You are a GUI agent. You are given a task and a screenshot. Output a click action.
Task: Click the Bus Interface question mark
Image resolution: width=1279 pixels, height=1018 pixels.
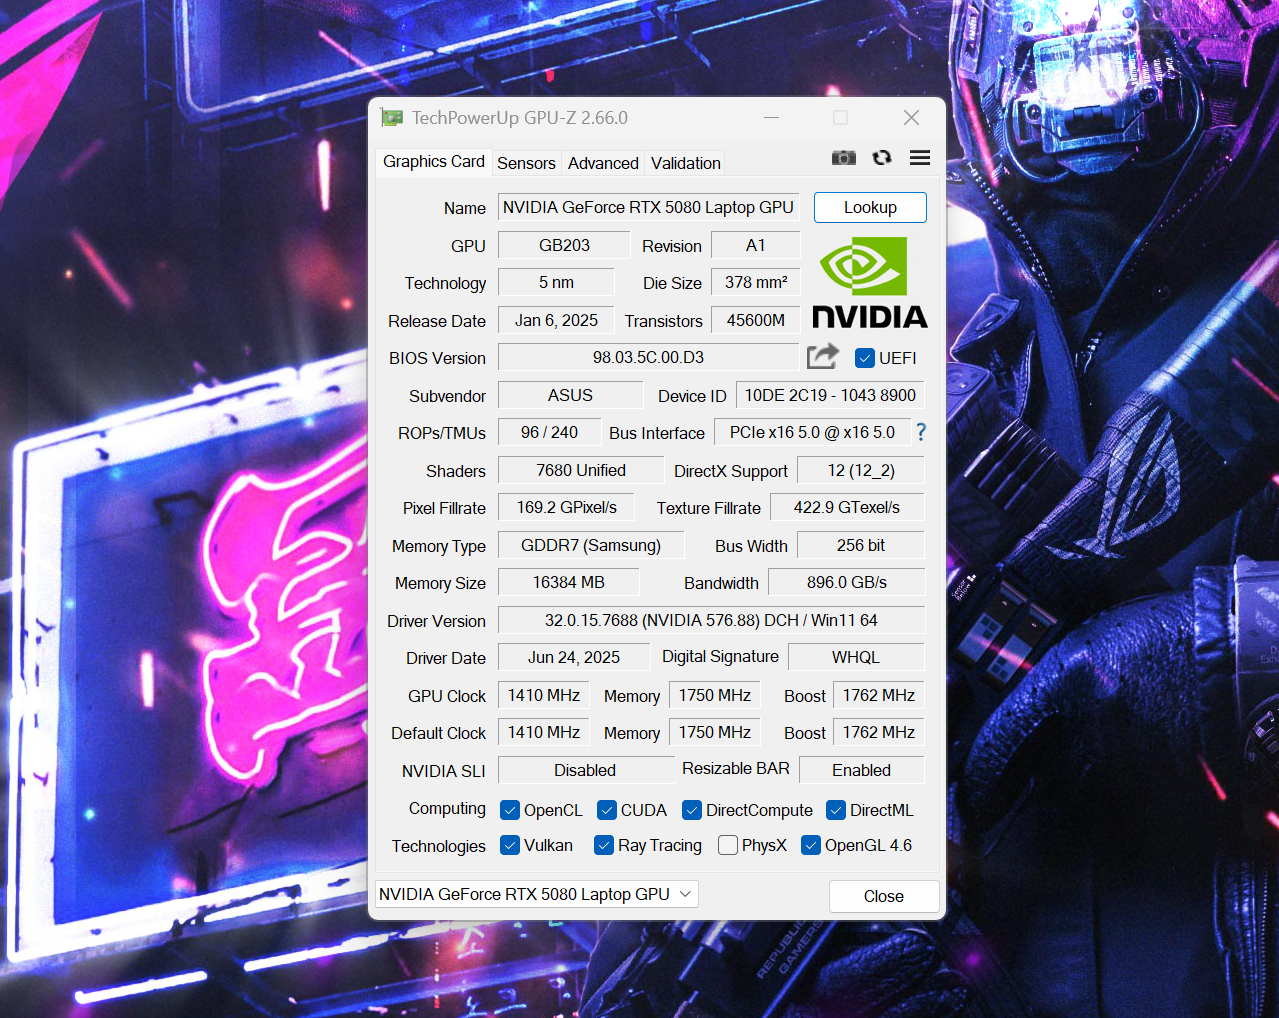(x=921, y=432)
